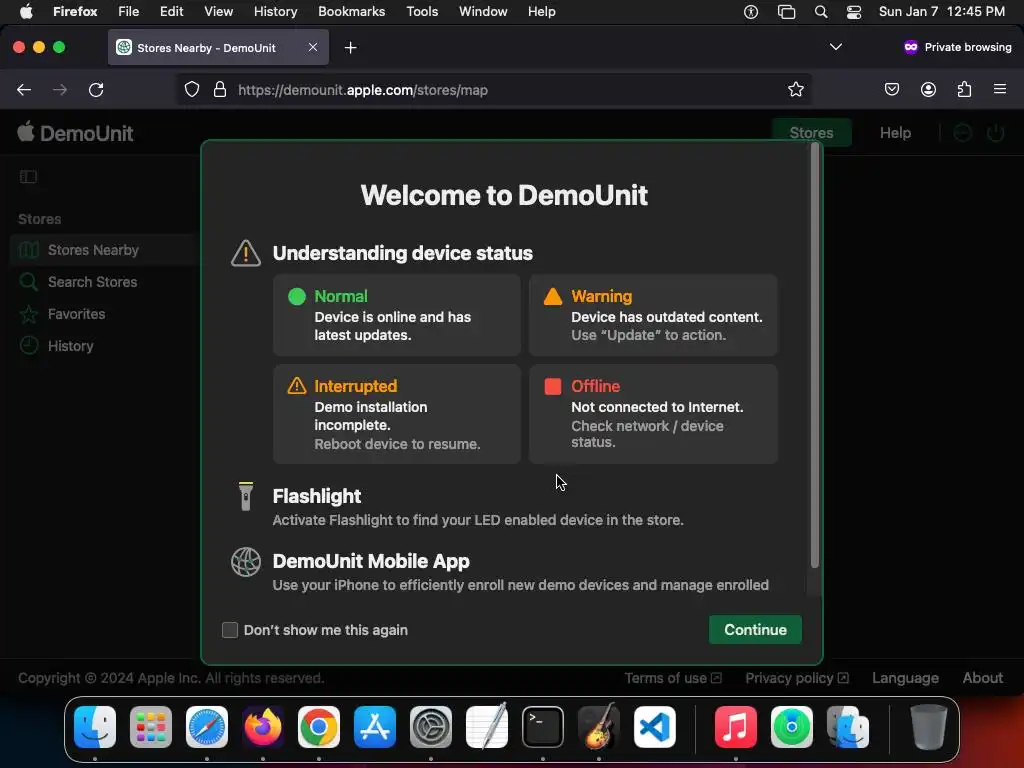The width and height of the screenshot is (1024, 768).
Task: Click the orange Warning triangle icon
Action: (552, 296)
